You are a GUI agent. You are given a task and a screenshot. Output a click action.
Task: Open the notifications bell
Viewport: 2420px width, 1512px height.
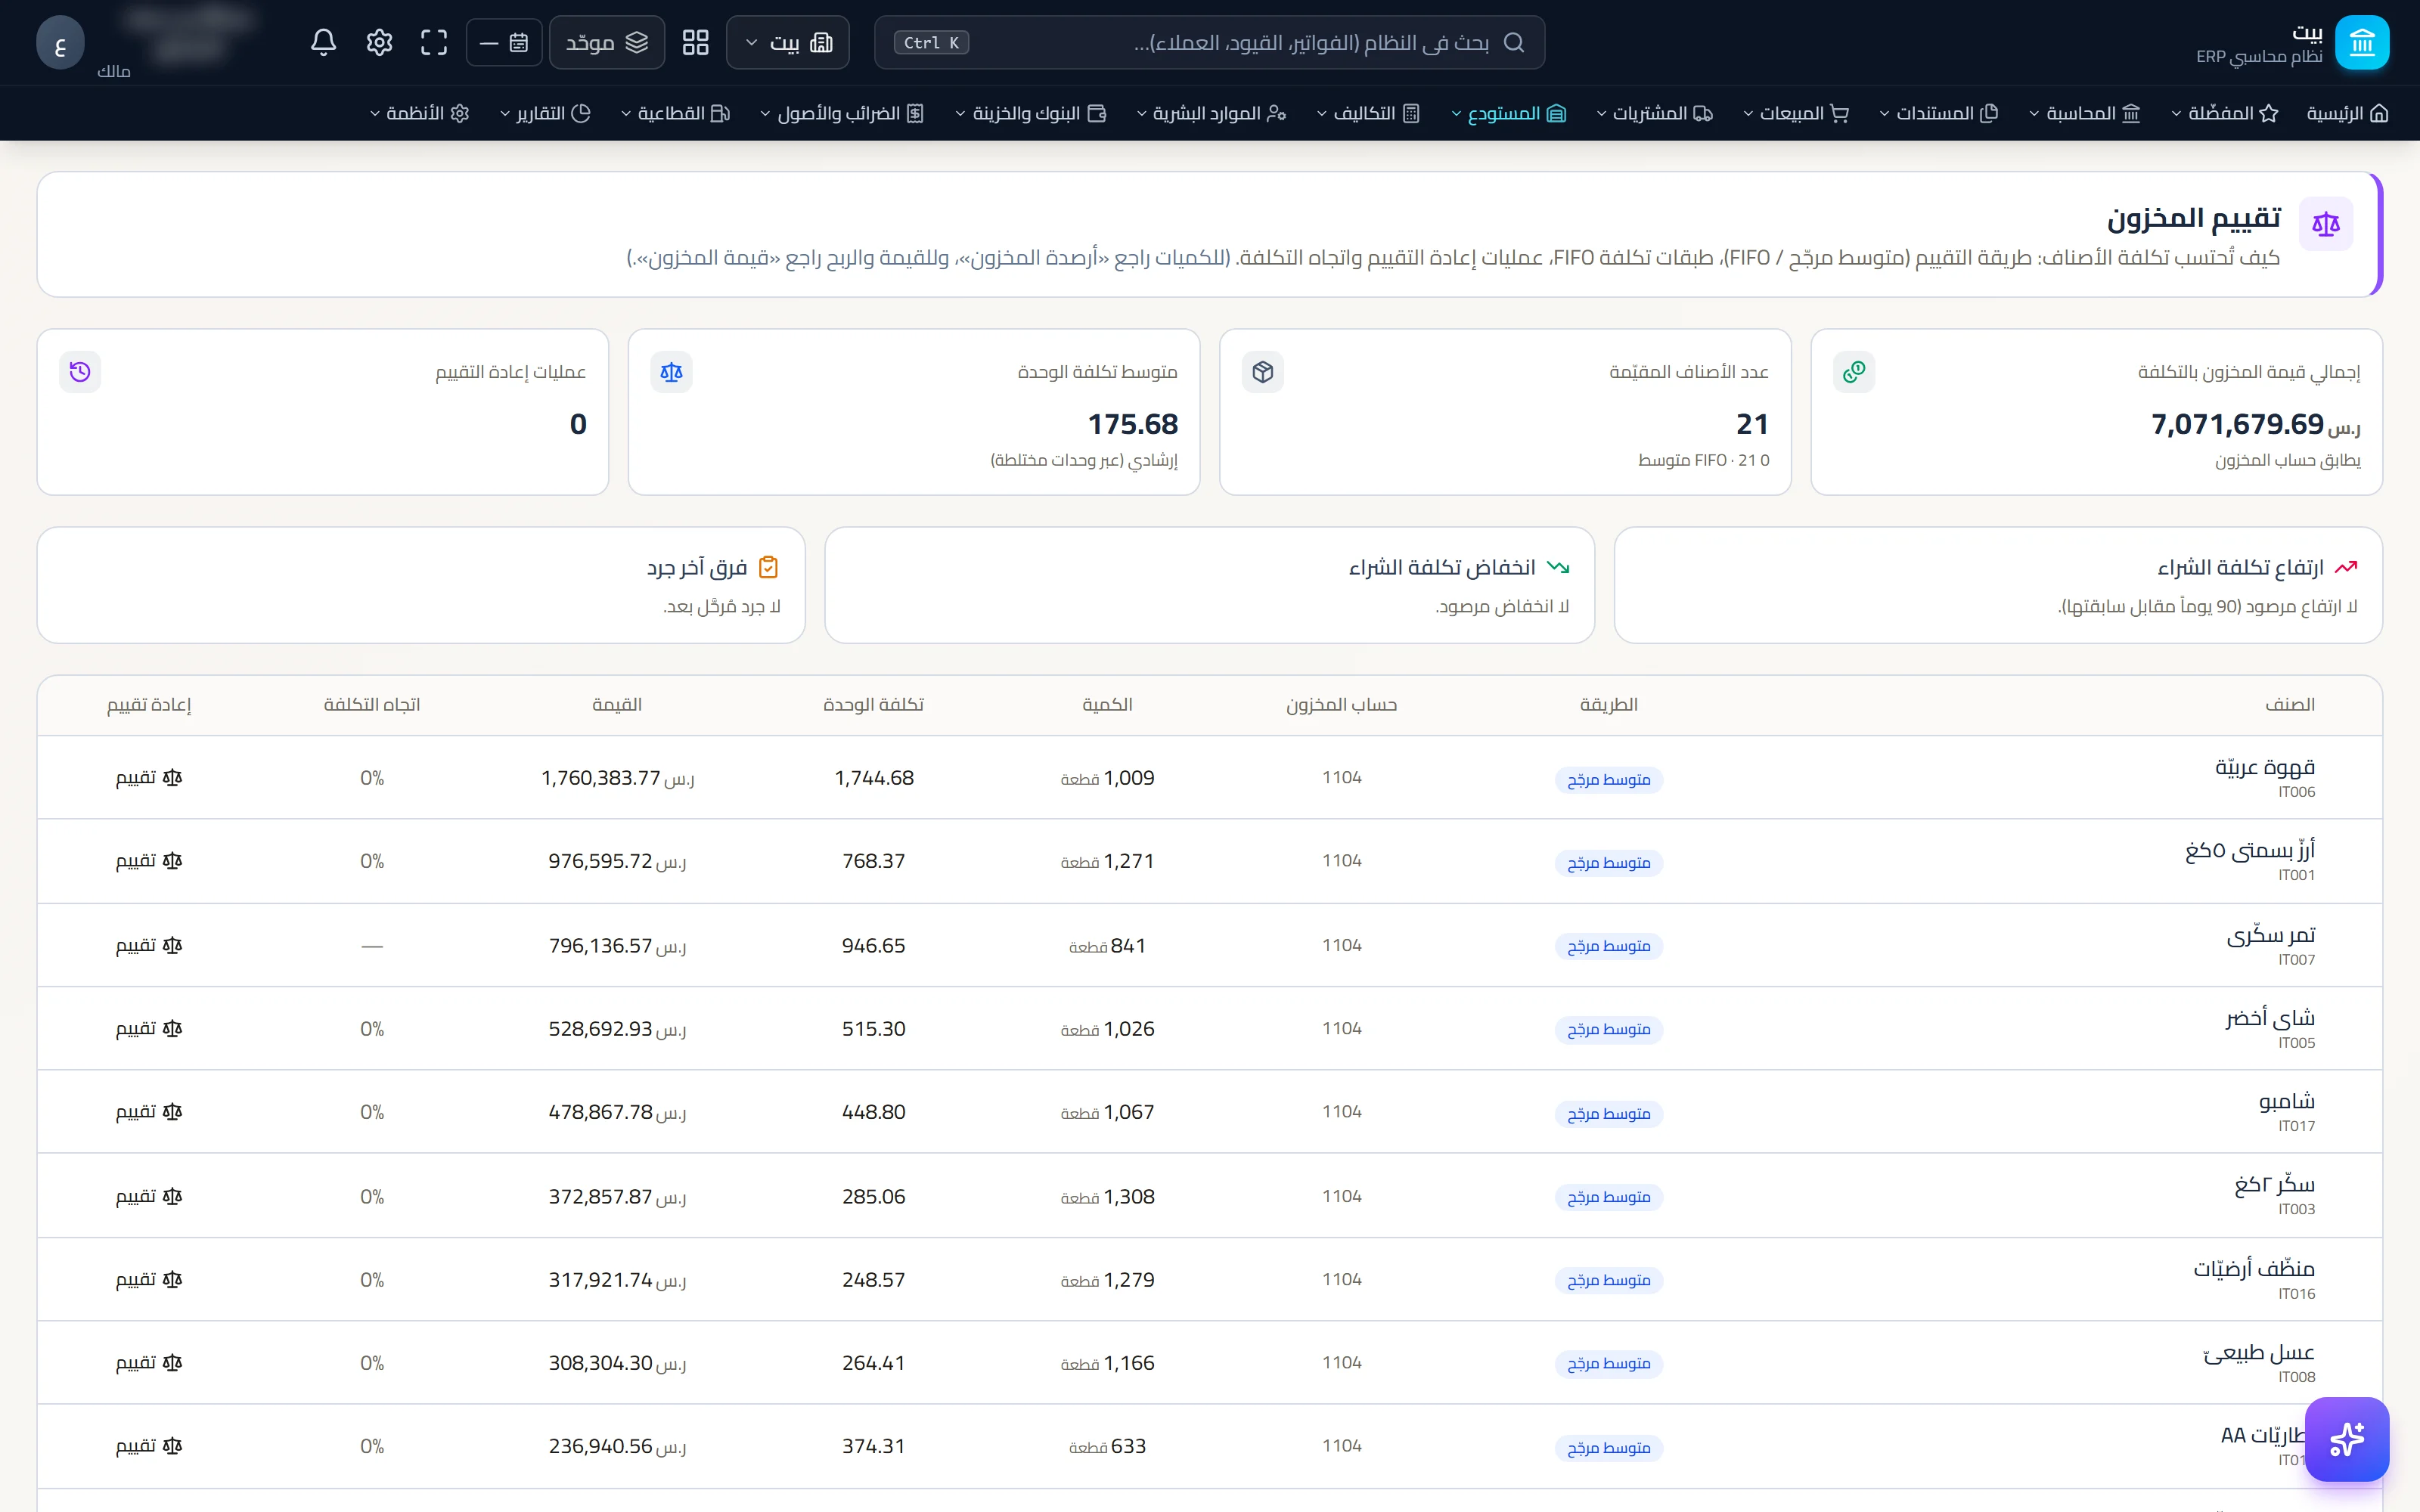pos(323,42)
